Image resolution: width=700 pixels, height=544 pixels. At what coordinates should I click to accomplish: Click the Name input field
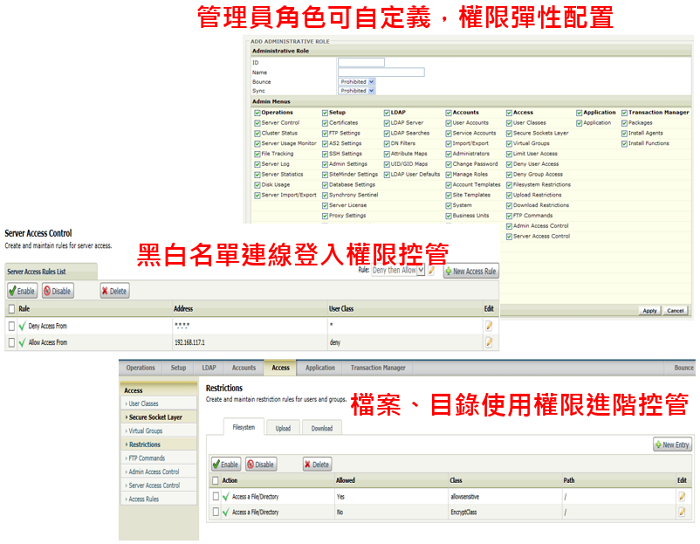pos(381,72)
